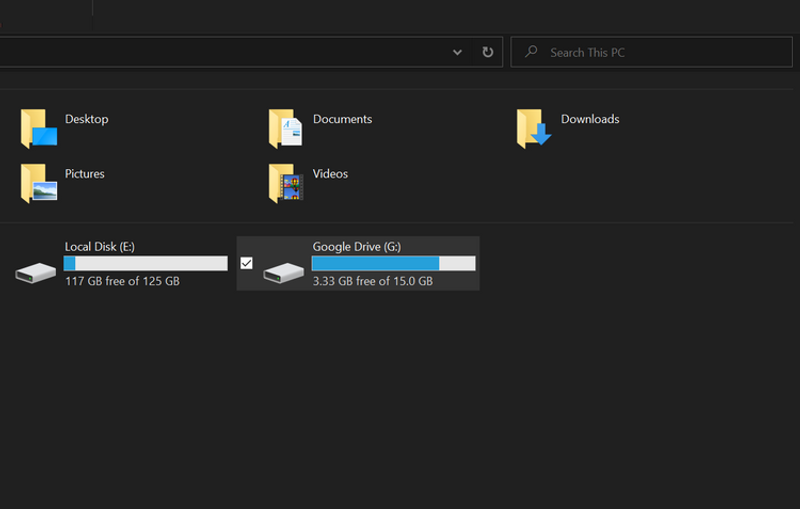Click the Google Drive (G:) storage usage bar
This screenshot has width=800, height=509.
tap(393, 263)
